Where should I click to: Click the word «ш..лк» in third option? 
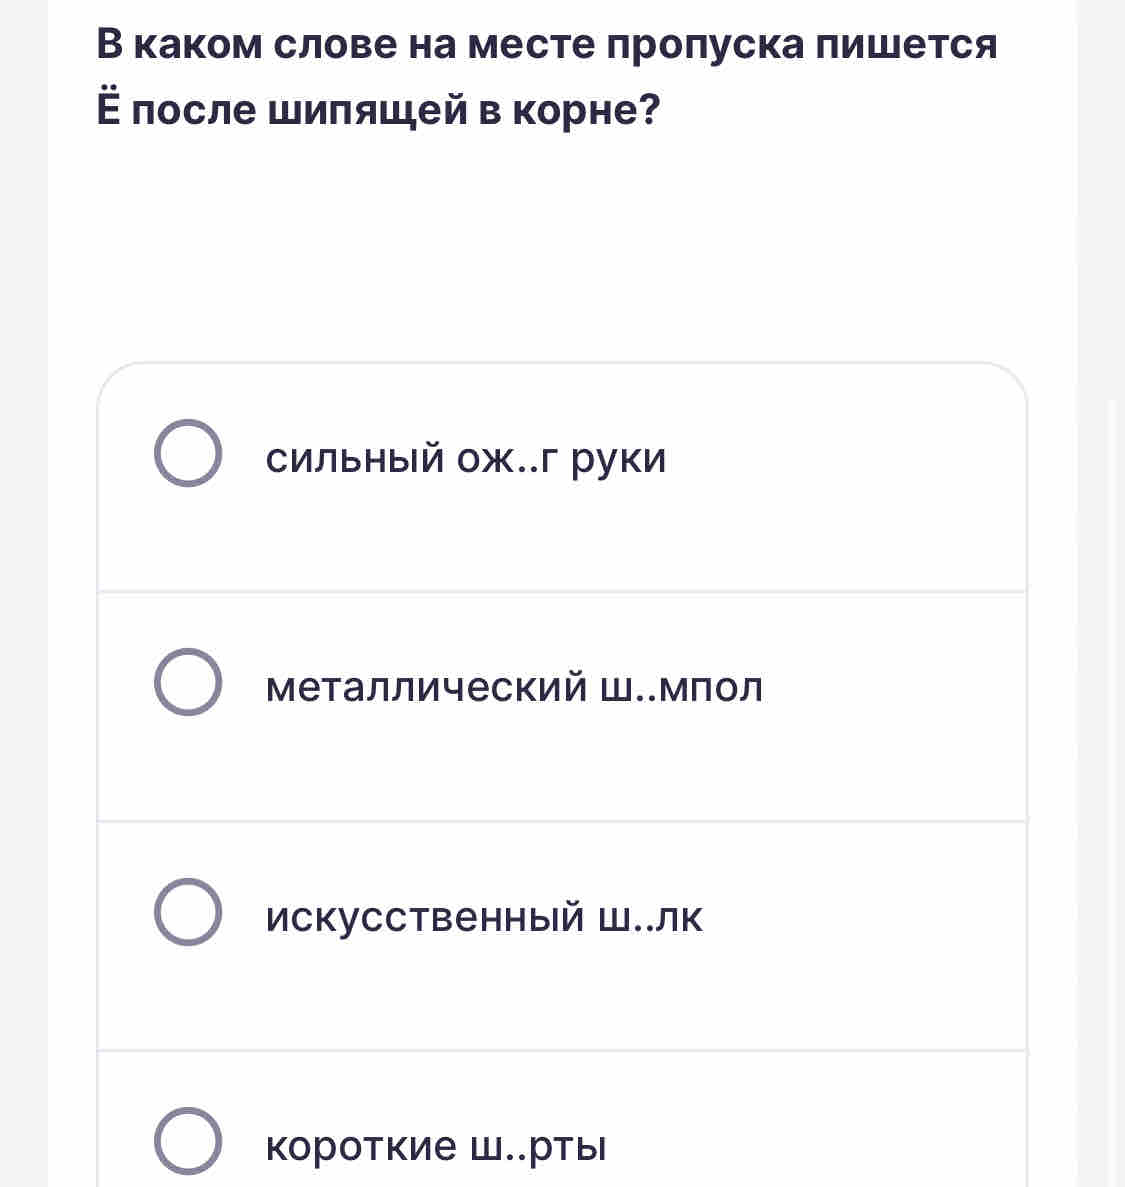(651, 918)
